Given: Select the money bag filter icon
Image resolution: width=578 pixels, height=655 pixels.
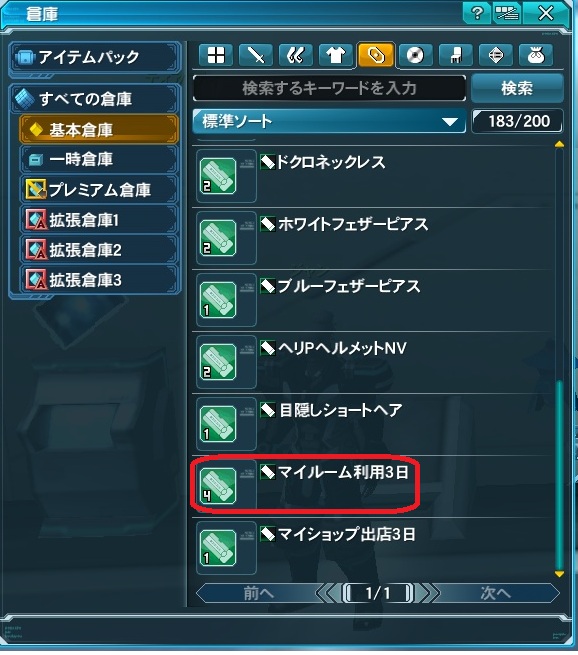Looking at the screenshot, I should 536,55.
